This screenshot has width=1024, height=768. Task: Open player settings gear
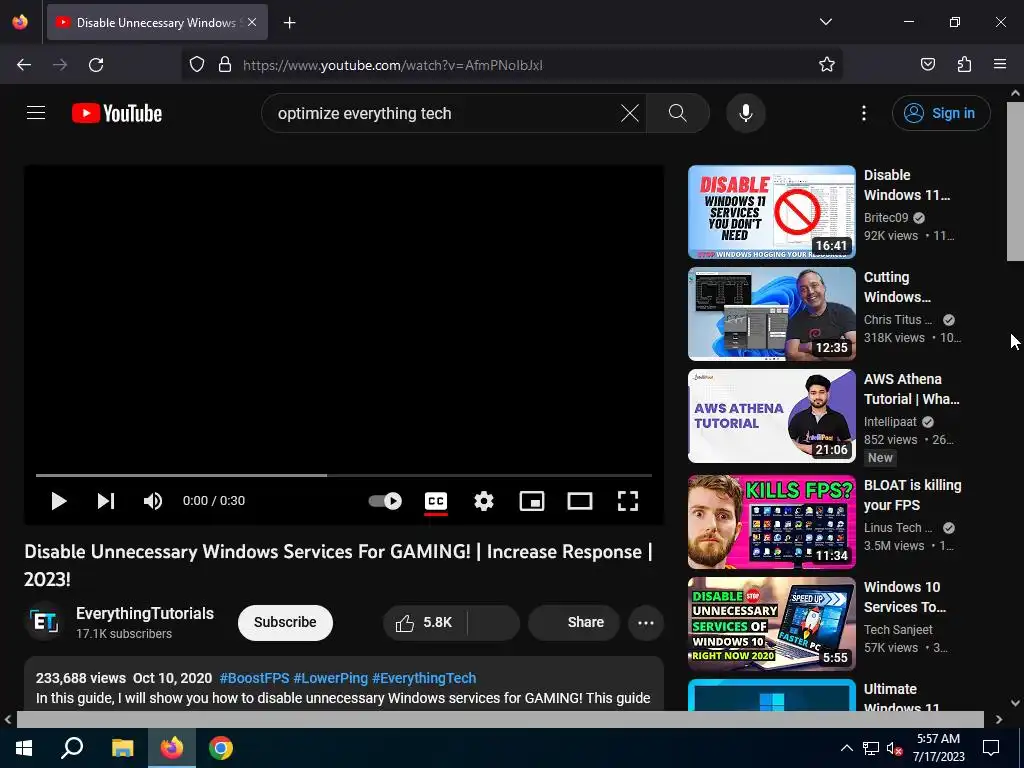click(x=484, y=501)
